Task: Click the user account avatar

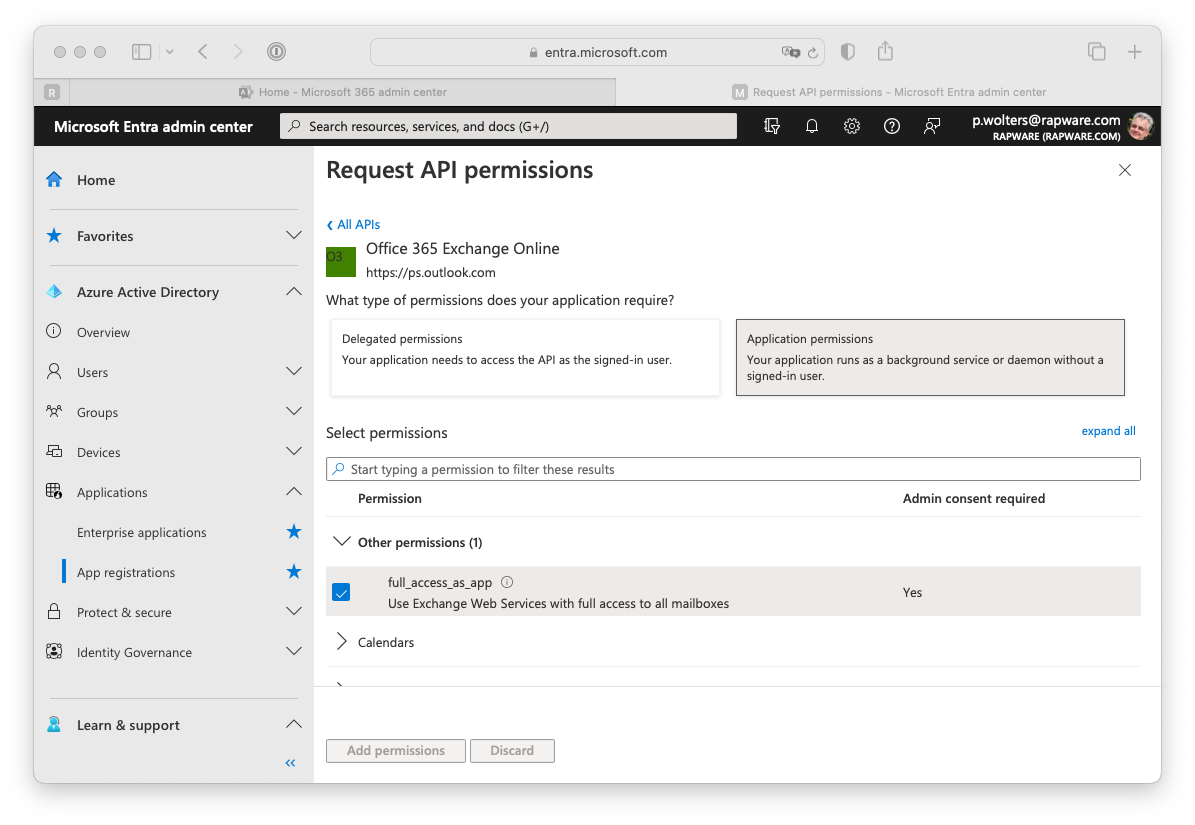Action: (x=1141, y=126)
